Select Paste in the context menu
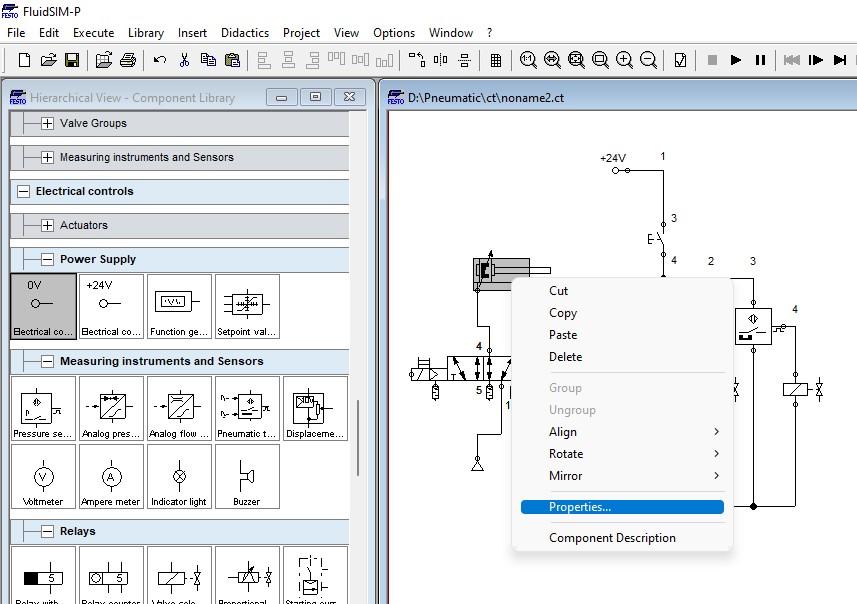This screenshot has height=604, width=857. [622, 335]
